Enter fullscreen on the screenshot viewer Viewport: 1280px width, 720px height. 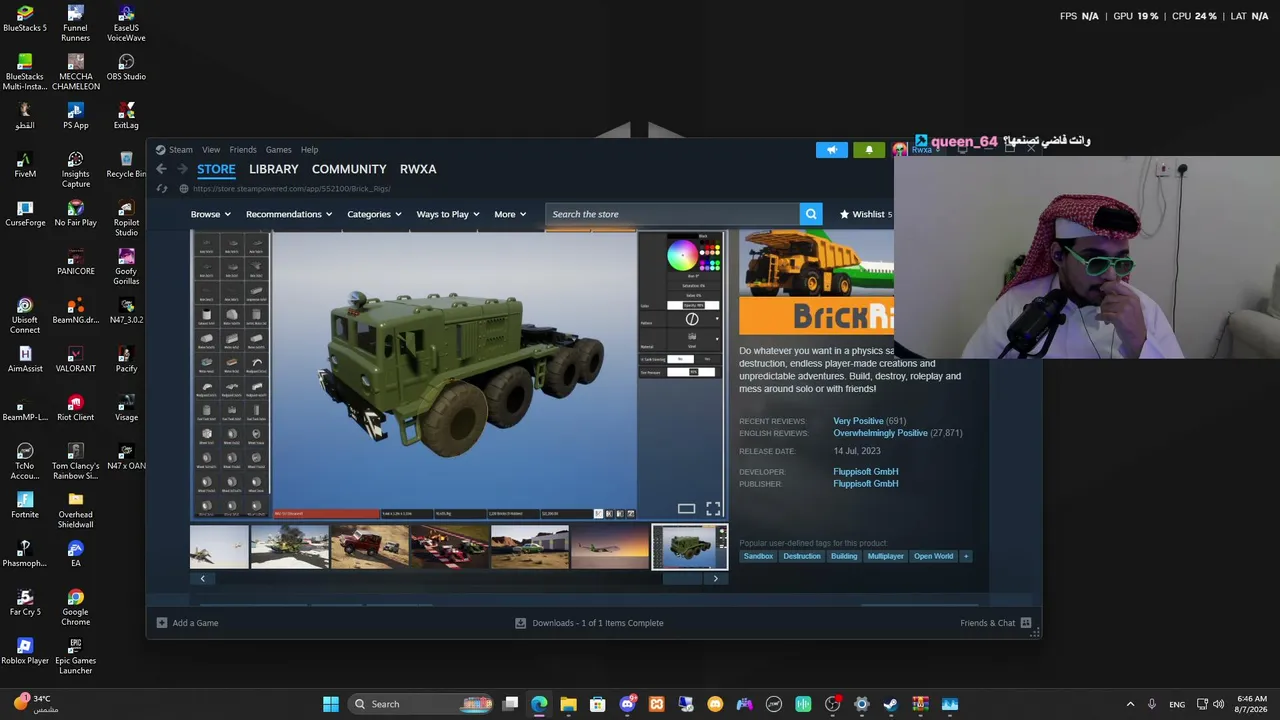tap(713, 509)
